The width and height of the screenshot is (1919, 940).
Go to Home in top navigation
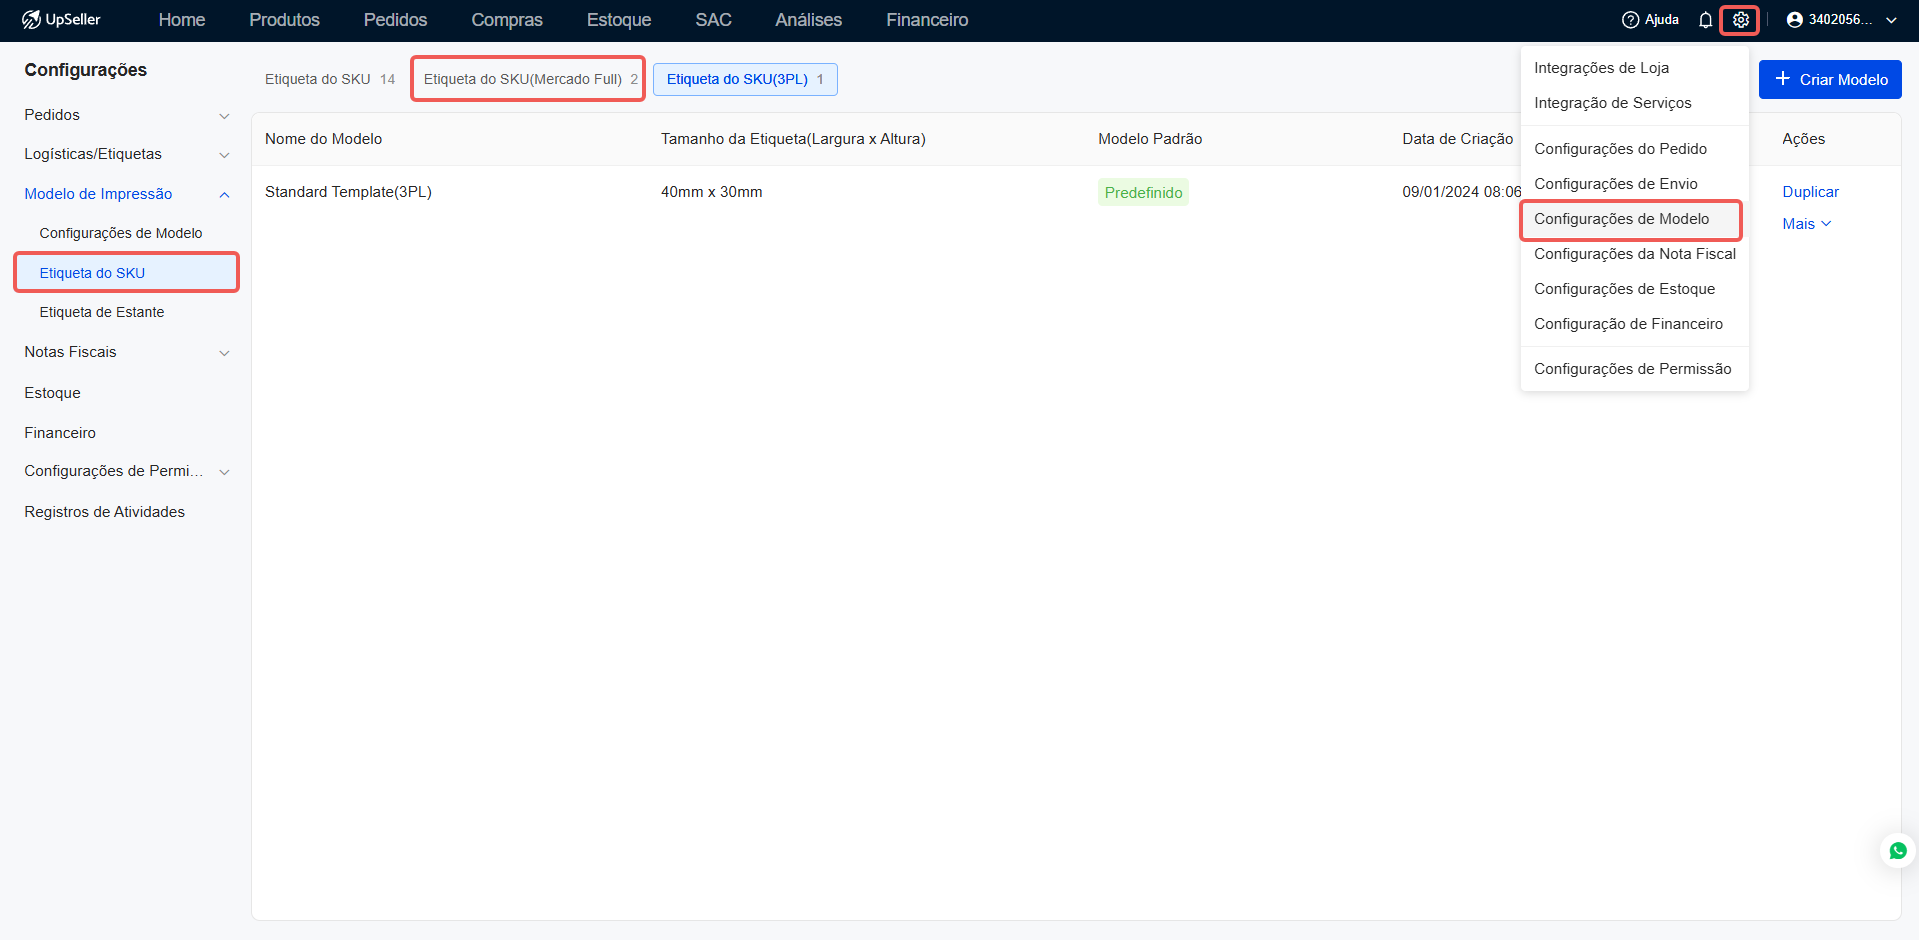point(182,20)
